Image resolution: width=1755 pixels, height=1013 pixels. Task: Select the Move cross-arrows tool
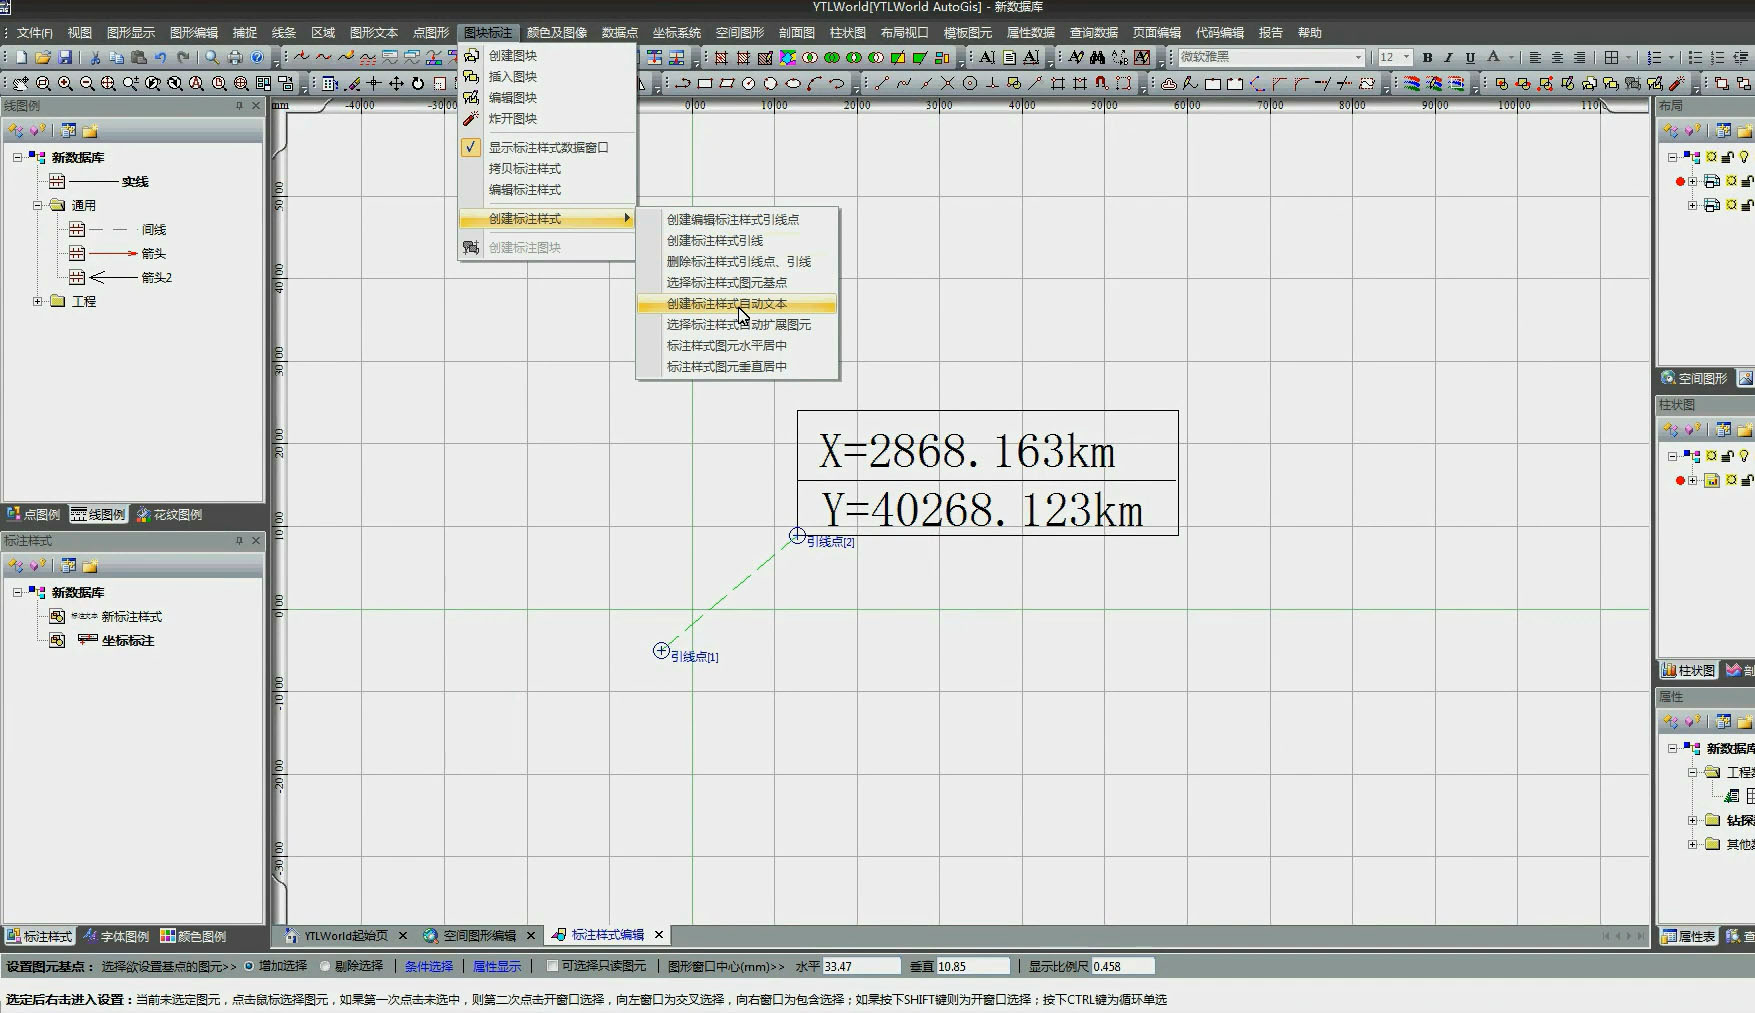pos(396,83)
